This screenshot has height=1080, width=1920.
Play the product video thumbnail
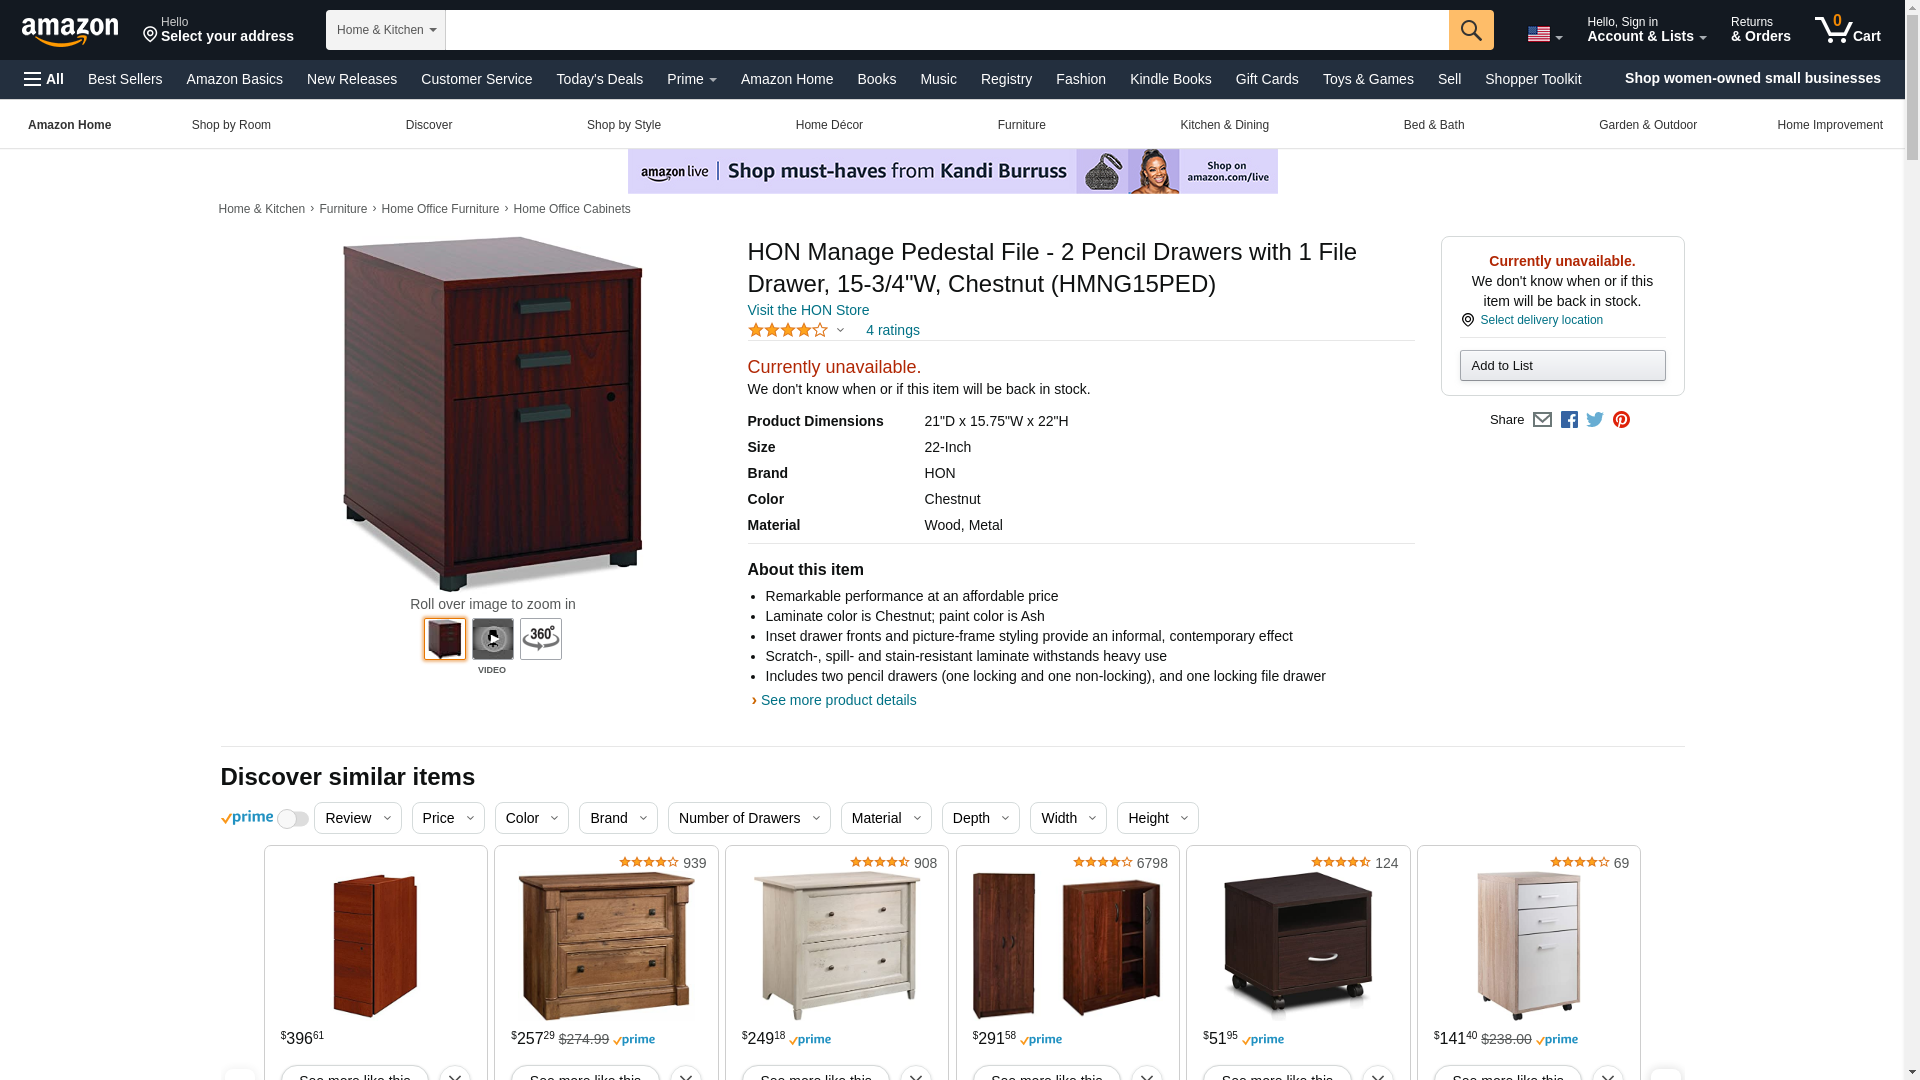pos(493,639)
